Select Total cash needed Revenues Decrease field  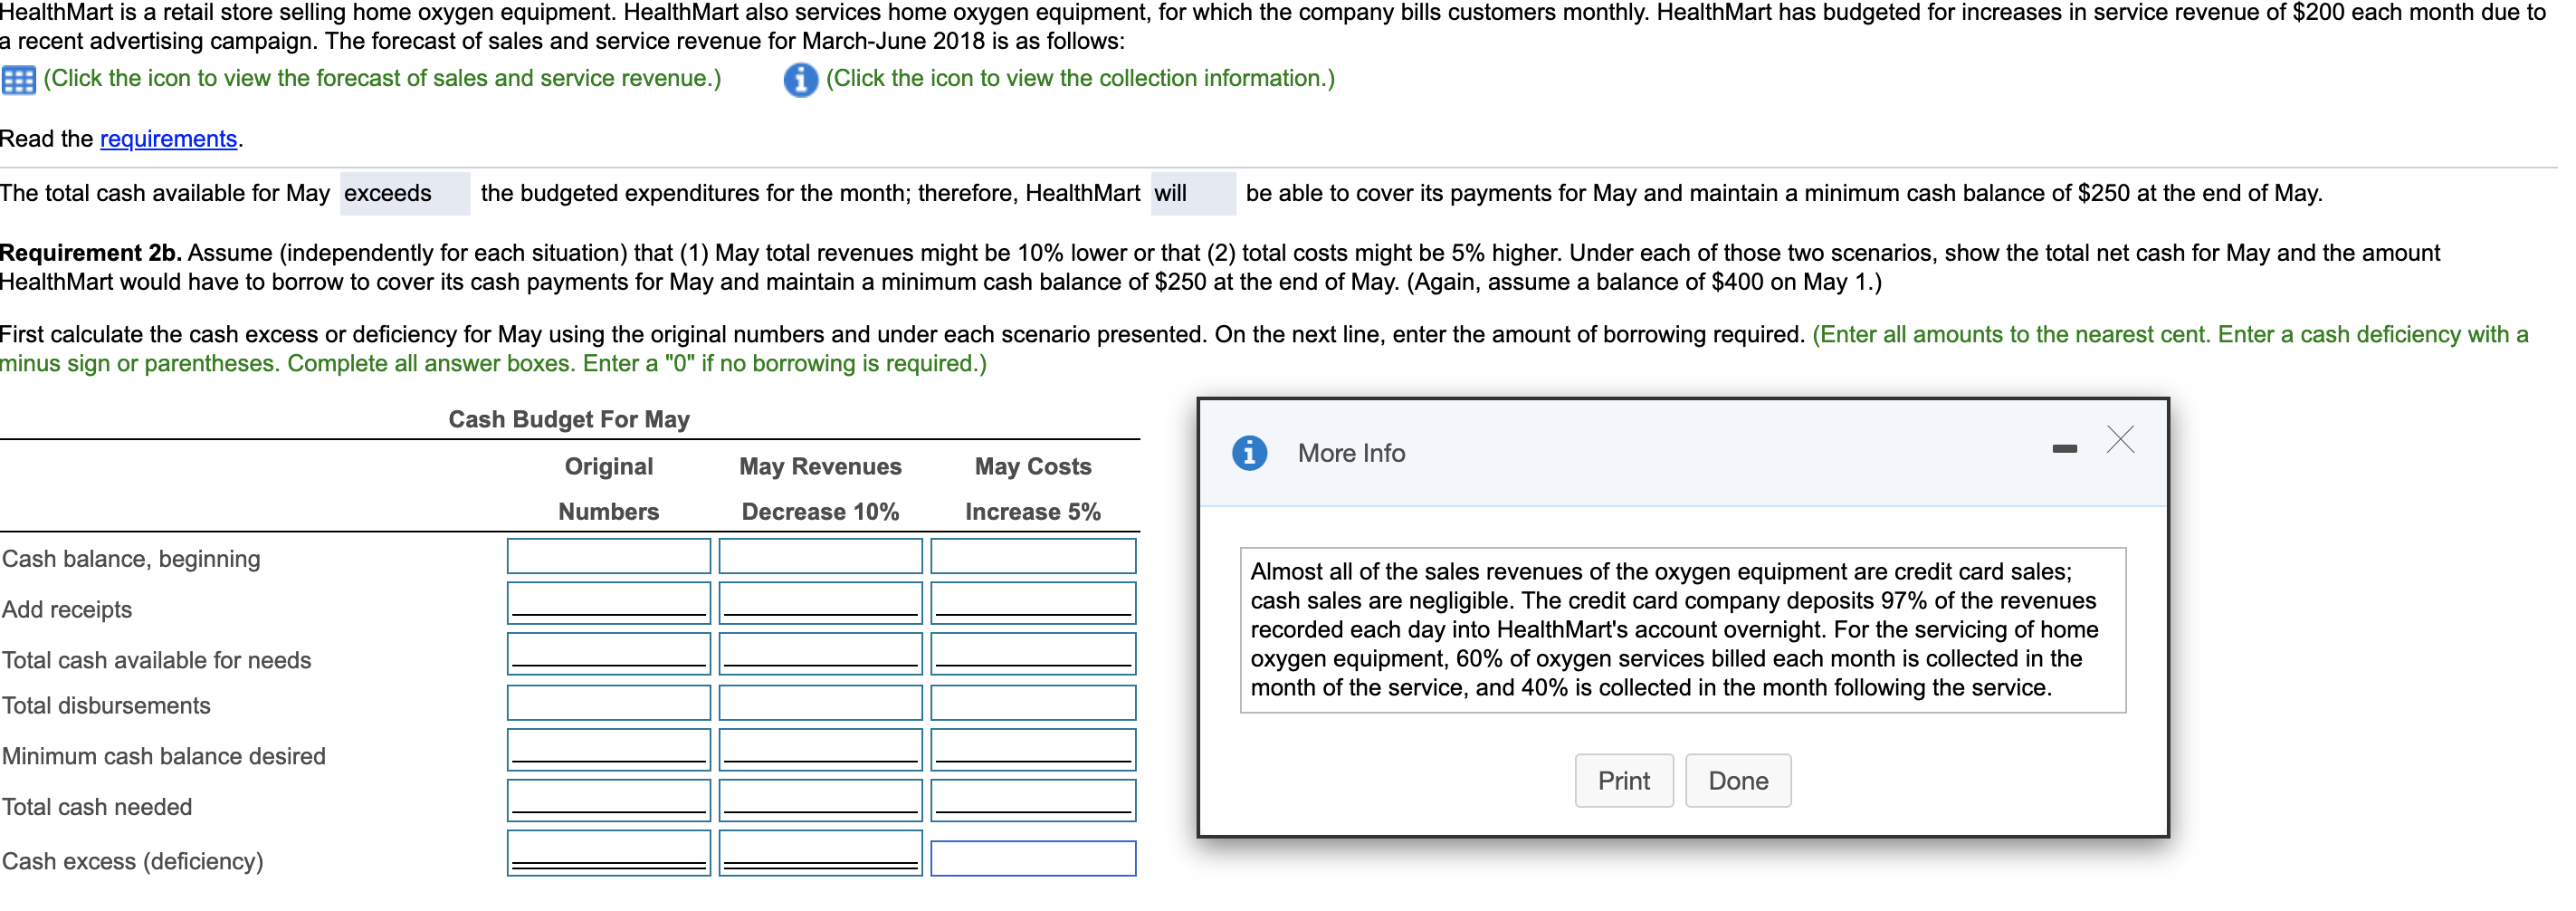(x=821, y=801)
